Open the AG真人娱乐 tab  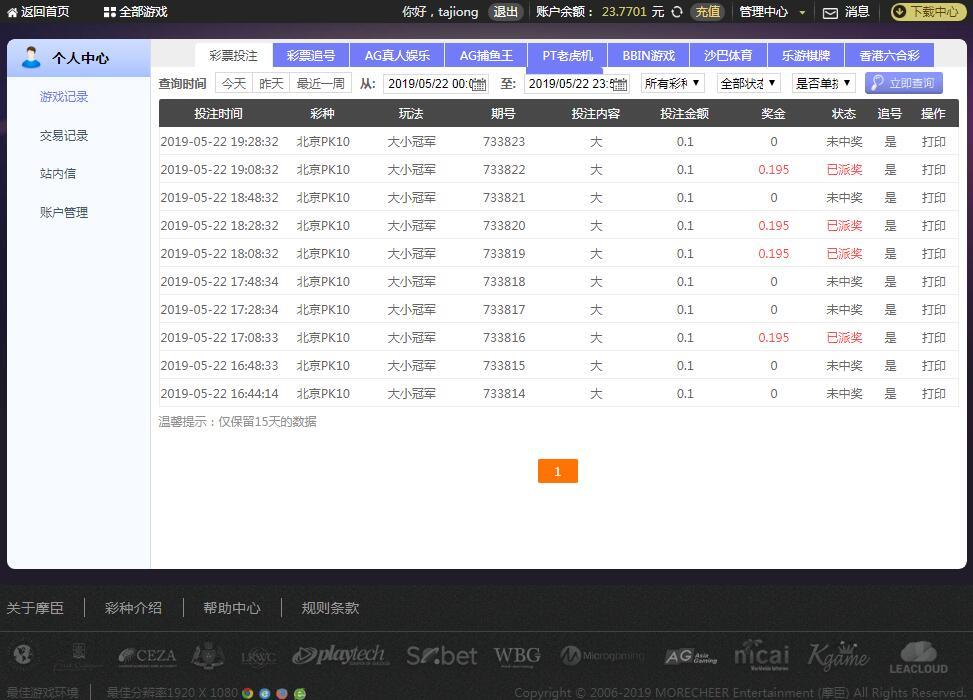coord(397,55)
